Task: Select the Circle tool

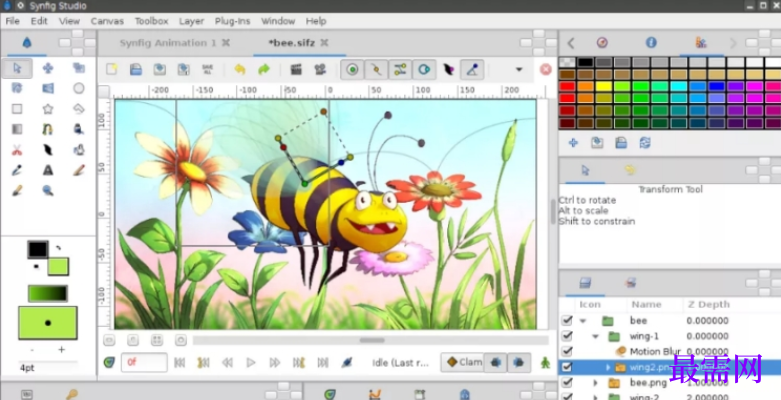Action: [x=79, y=89]
